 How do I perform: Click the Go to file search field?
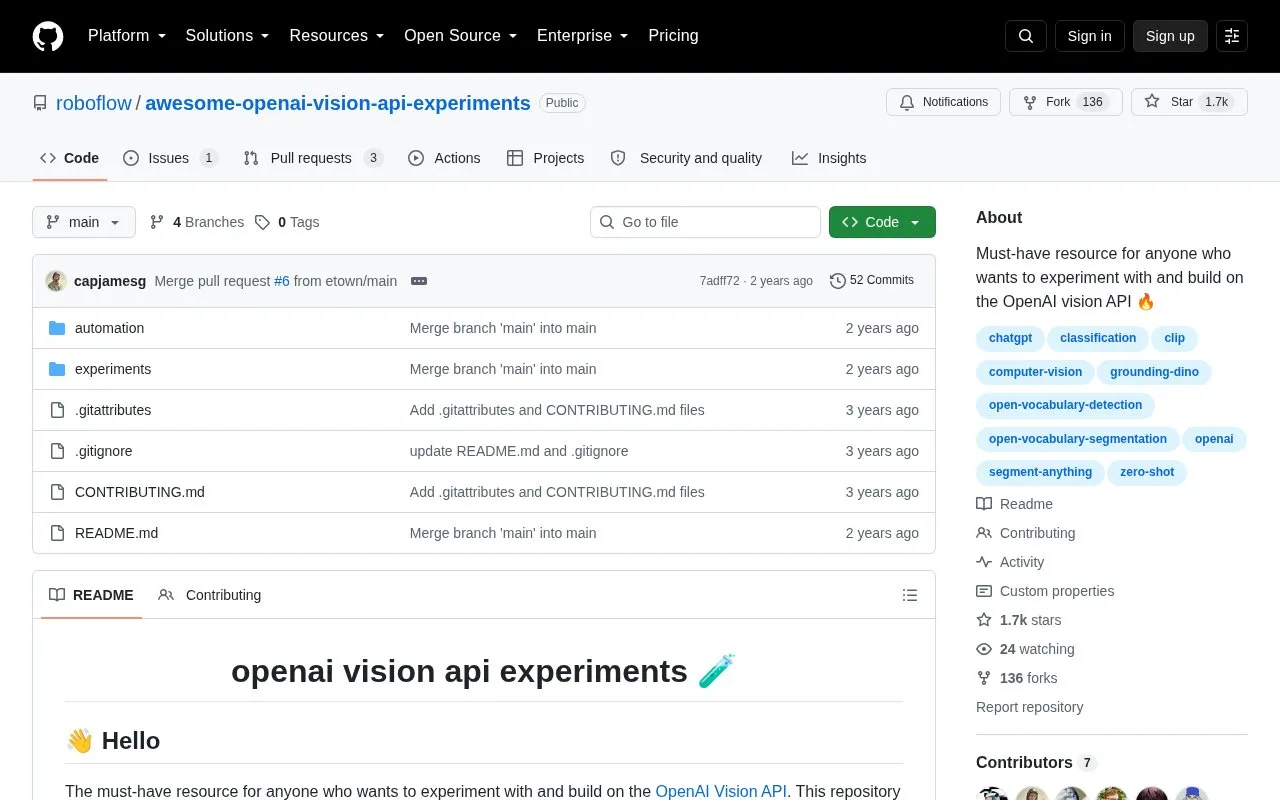click(705, 222)
